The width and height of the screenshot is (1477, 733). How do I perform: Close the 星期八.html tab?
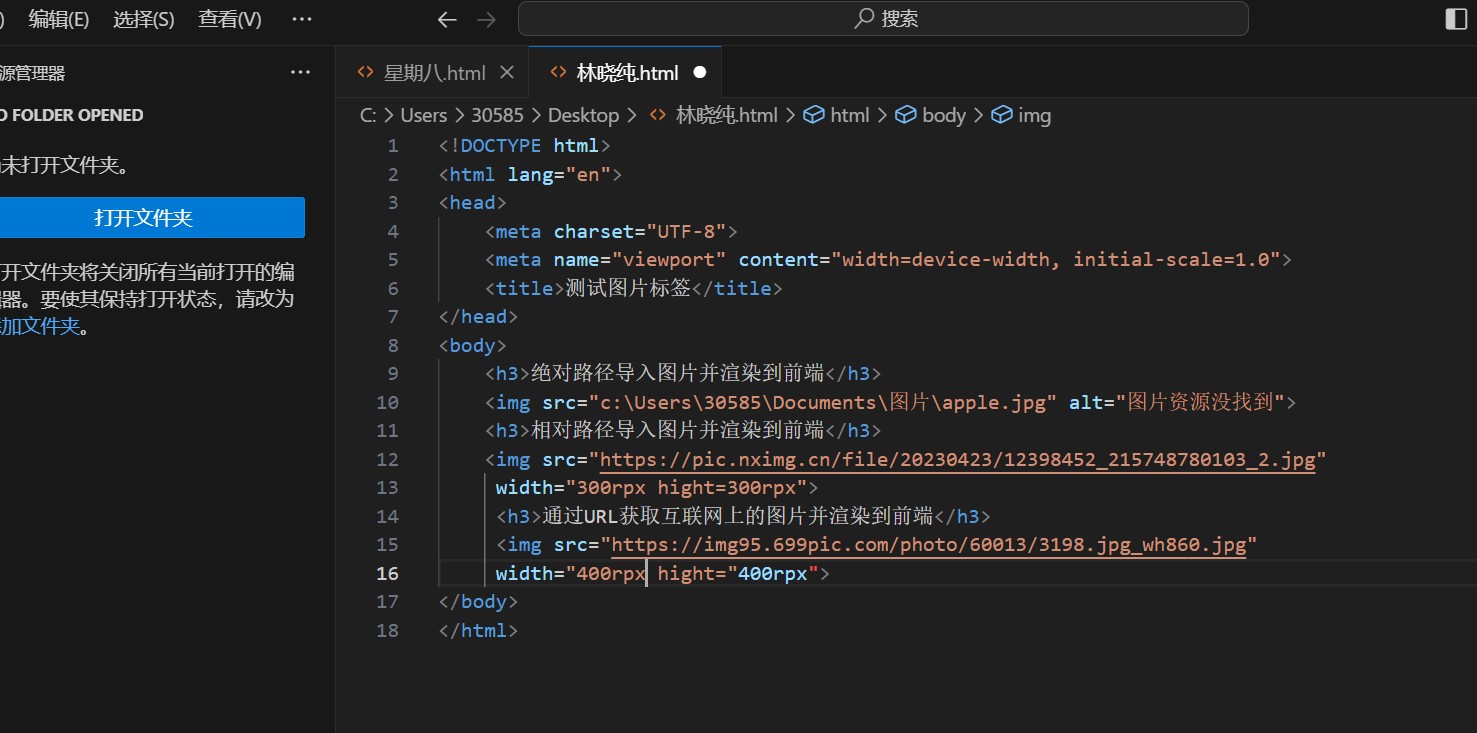click(x=506, y=72)
